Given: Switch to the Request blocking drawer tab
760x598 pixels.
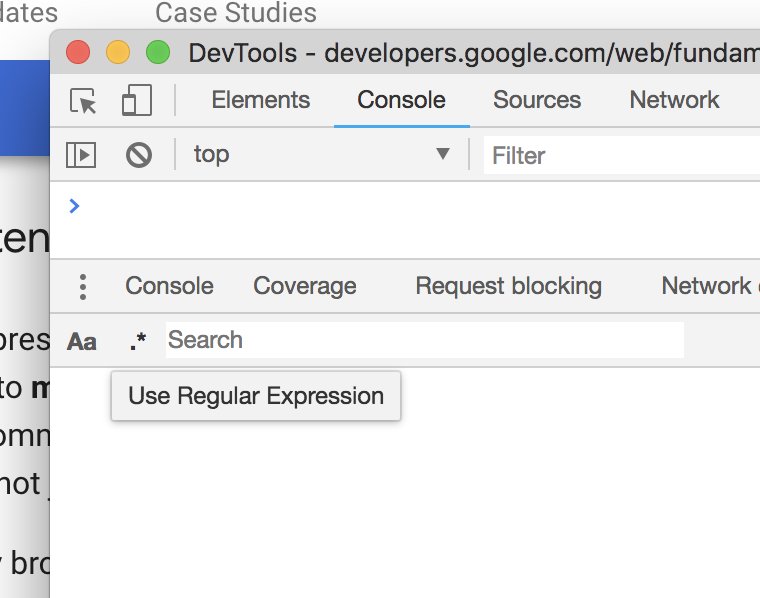Looking at the screenshot, I should (508, 286).
